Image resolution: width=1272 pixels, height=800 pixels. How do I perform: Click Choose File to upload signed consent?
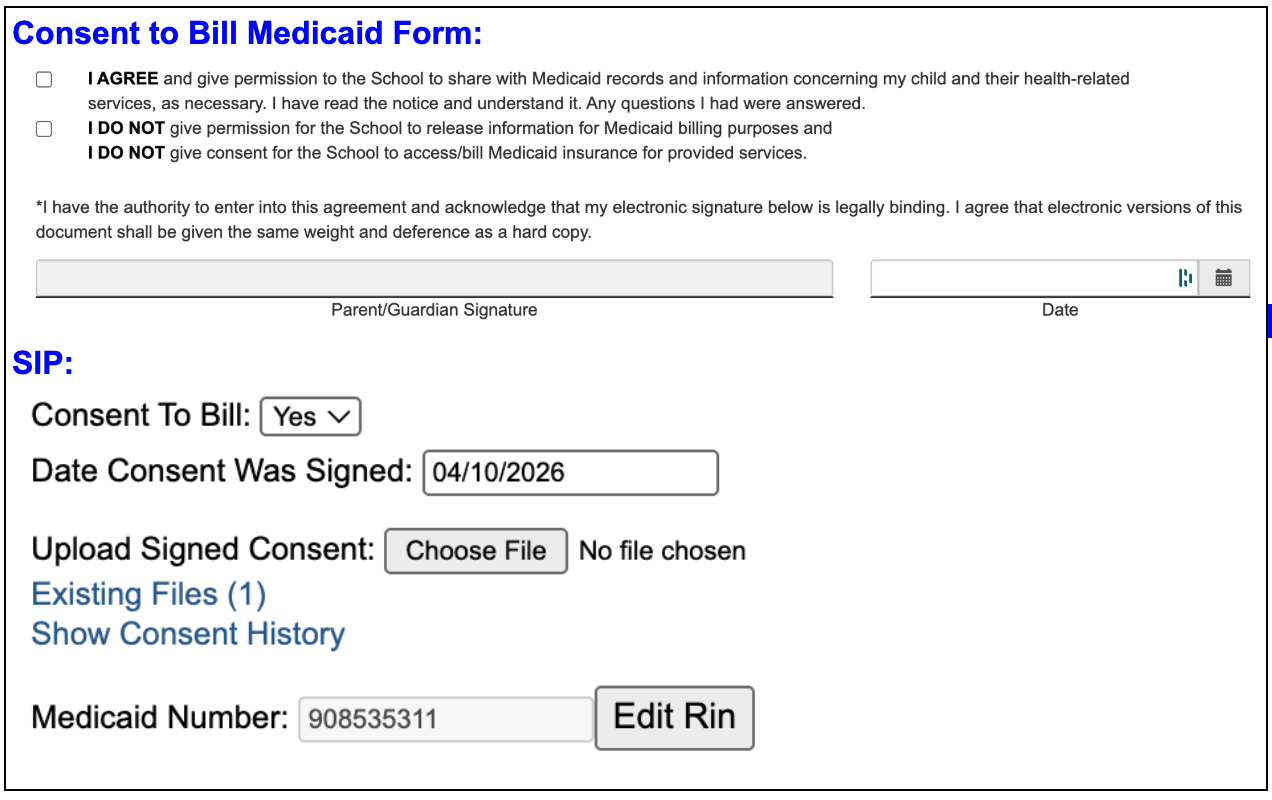point(475,550)
